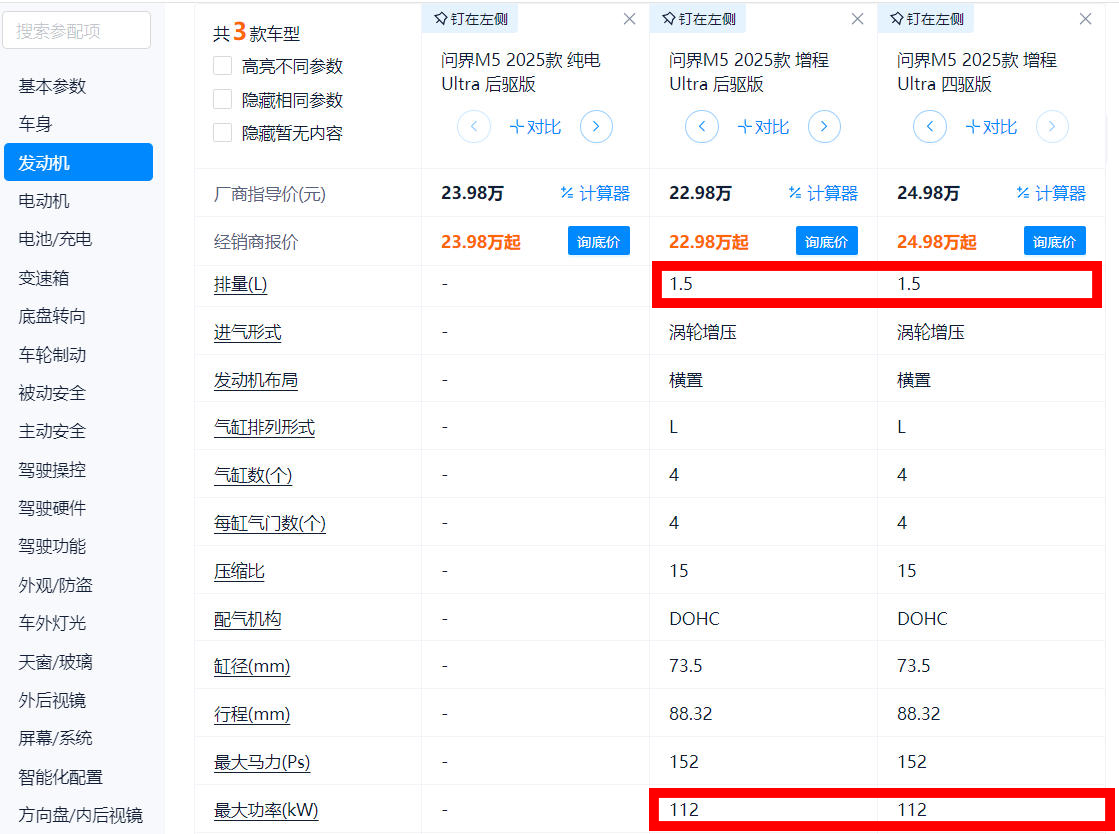
Task: Open 配气机构 parameter explanation
Action: pyautogui.click(x=248, y=619)
